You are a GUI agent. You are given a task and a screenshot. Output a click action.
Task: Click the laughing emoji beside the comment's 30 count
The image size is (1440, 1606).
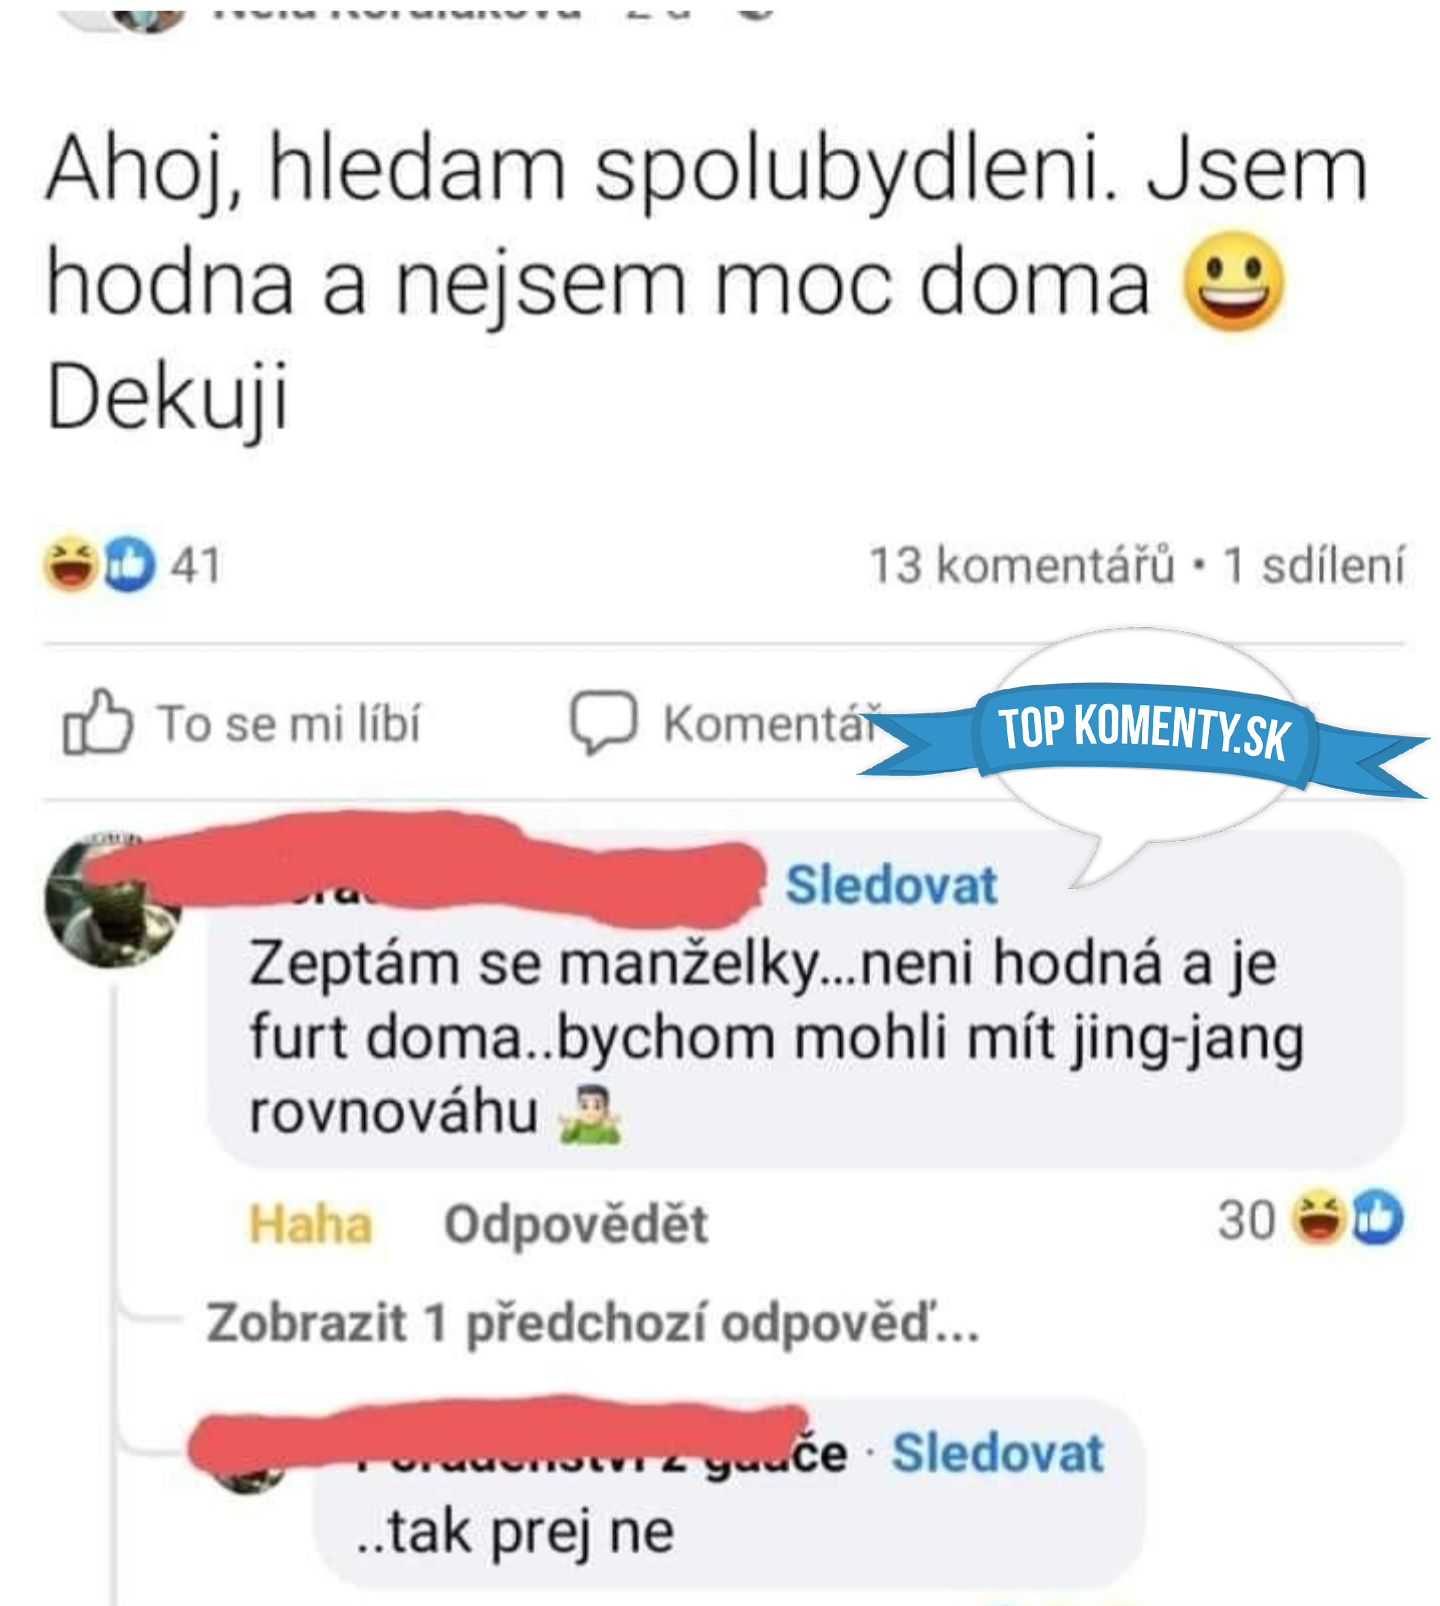(x=1319, y=1219)
